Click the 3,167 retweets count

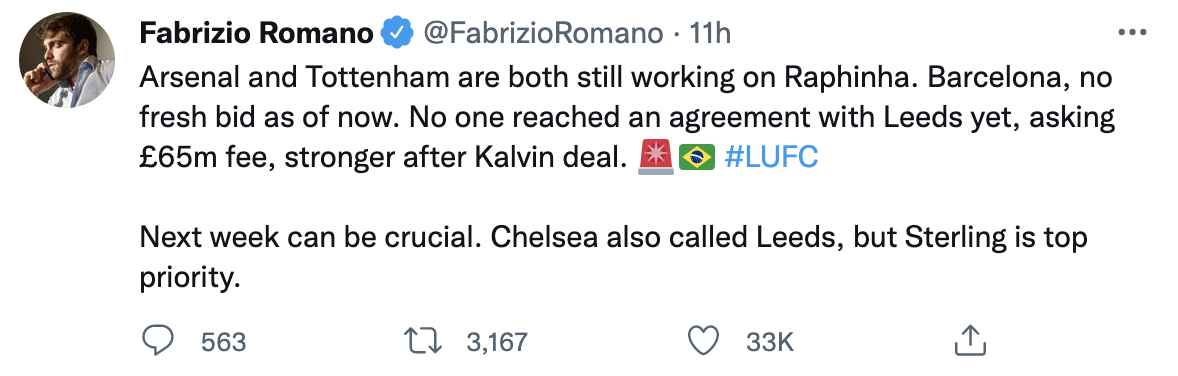click(x=497, y=342)
